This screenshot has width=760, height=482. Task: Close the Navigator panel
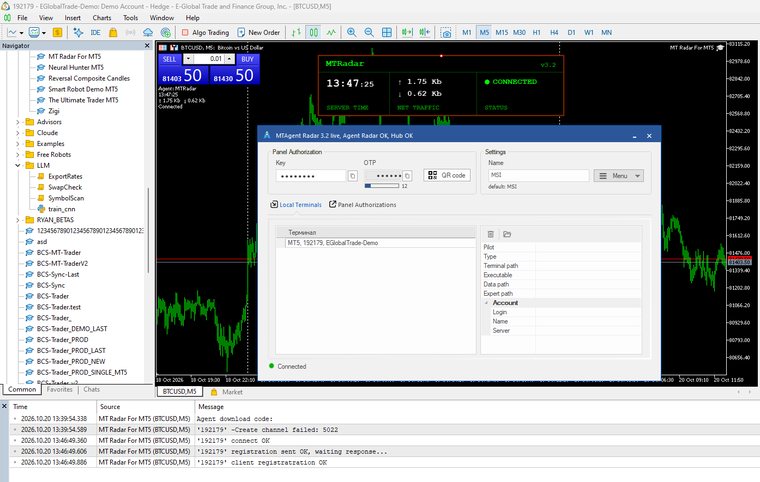(147, 46)
